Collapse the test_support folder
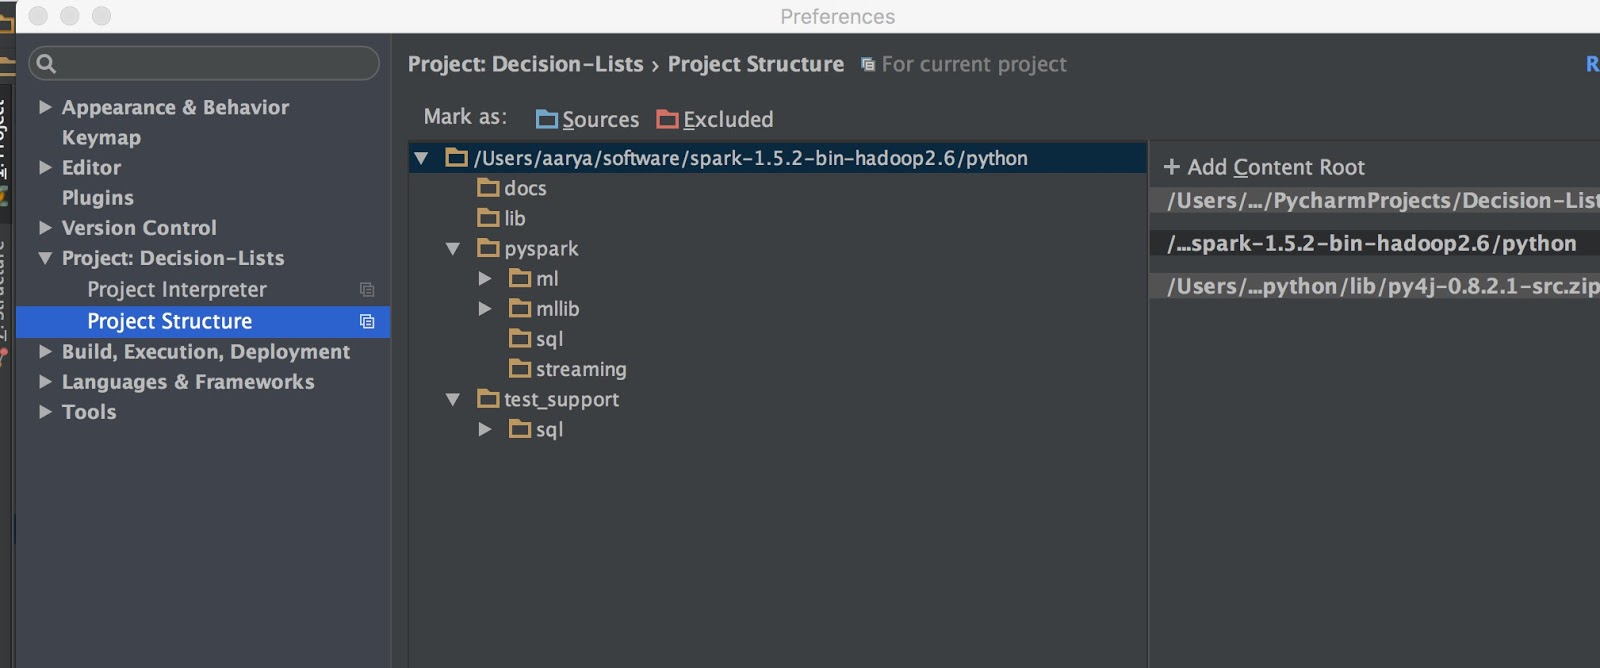This screenshot has width=1600, height=668. click(453, 400)
